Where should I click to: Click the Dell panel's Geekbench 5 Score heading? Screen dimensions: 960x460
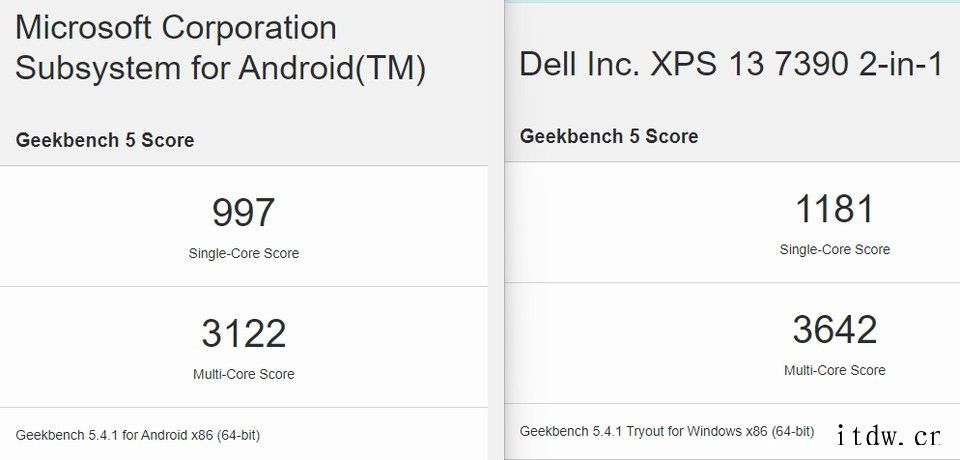tap(609, 136)
